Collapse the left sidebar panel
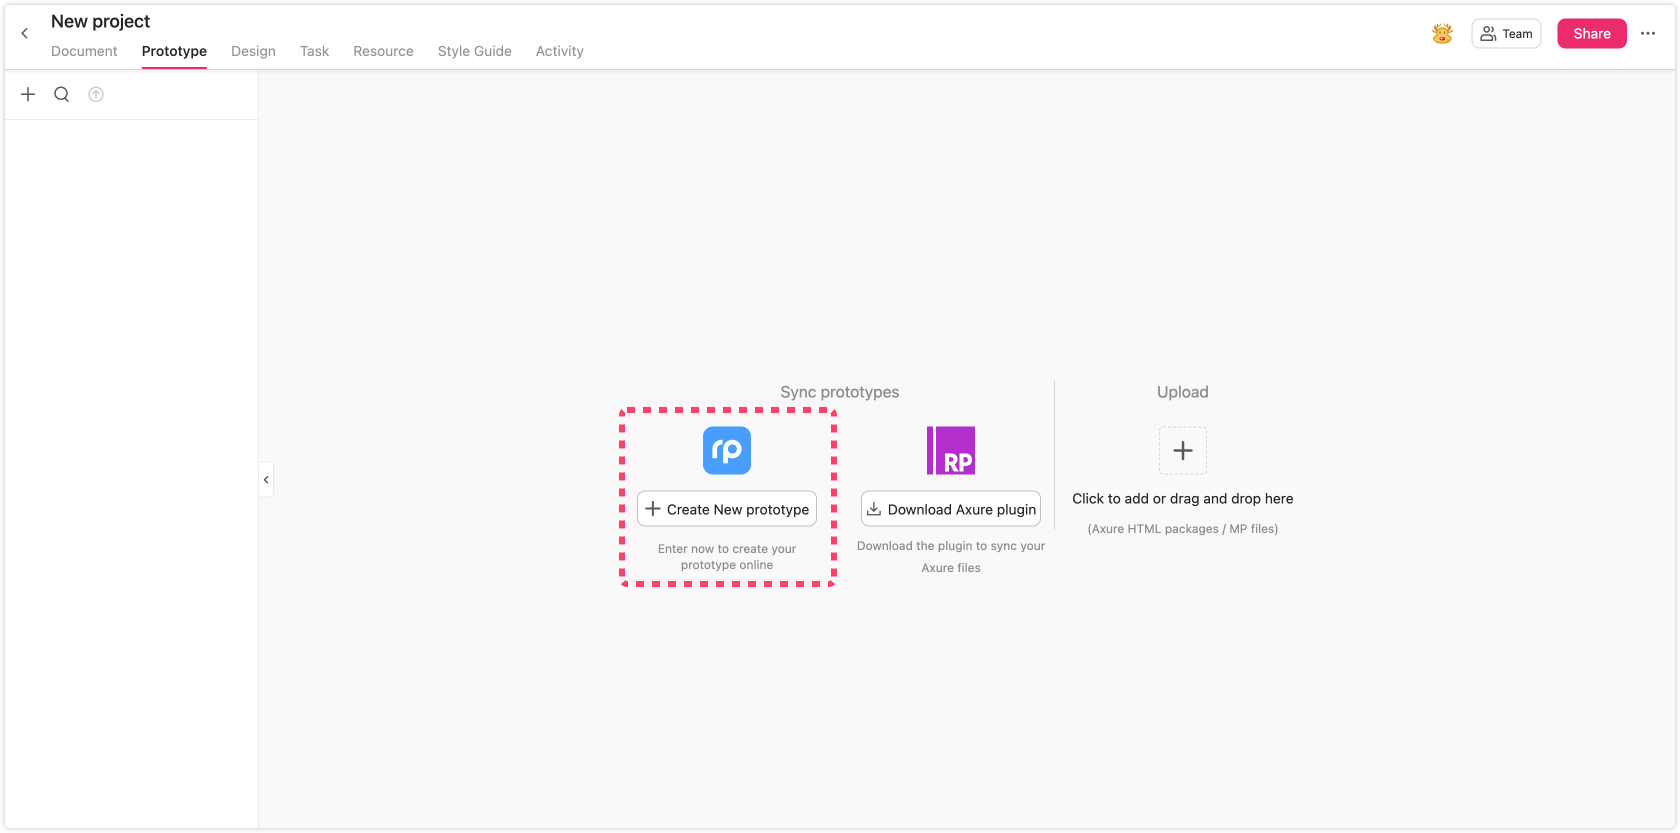This screenshot has height=833, width=1680. click(266, 480)
